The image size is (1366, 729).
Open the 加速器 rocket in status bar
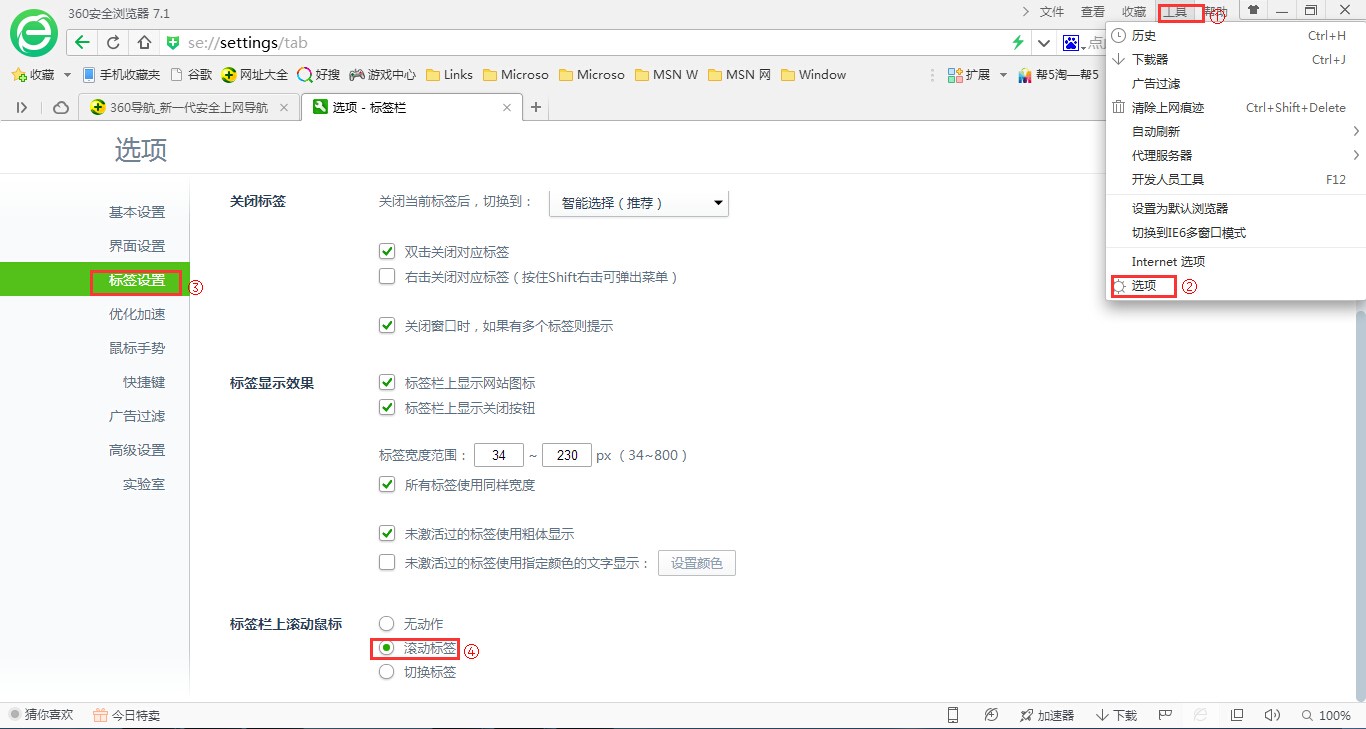(1046, 715)
